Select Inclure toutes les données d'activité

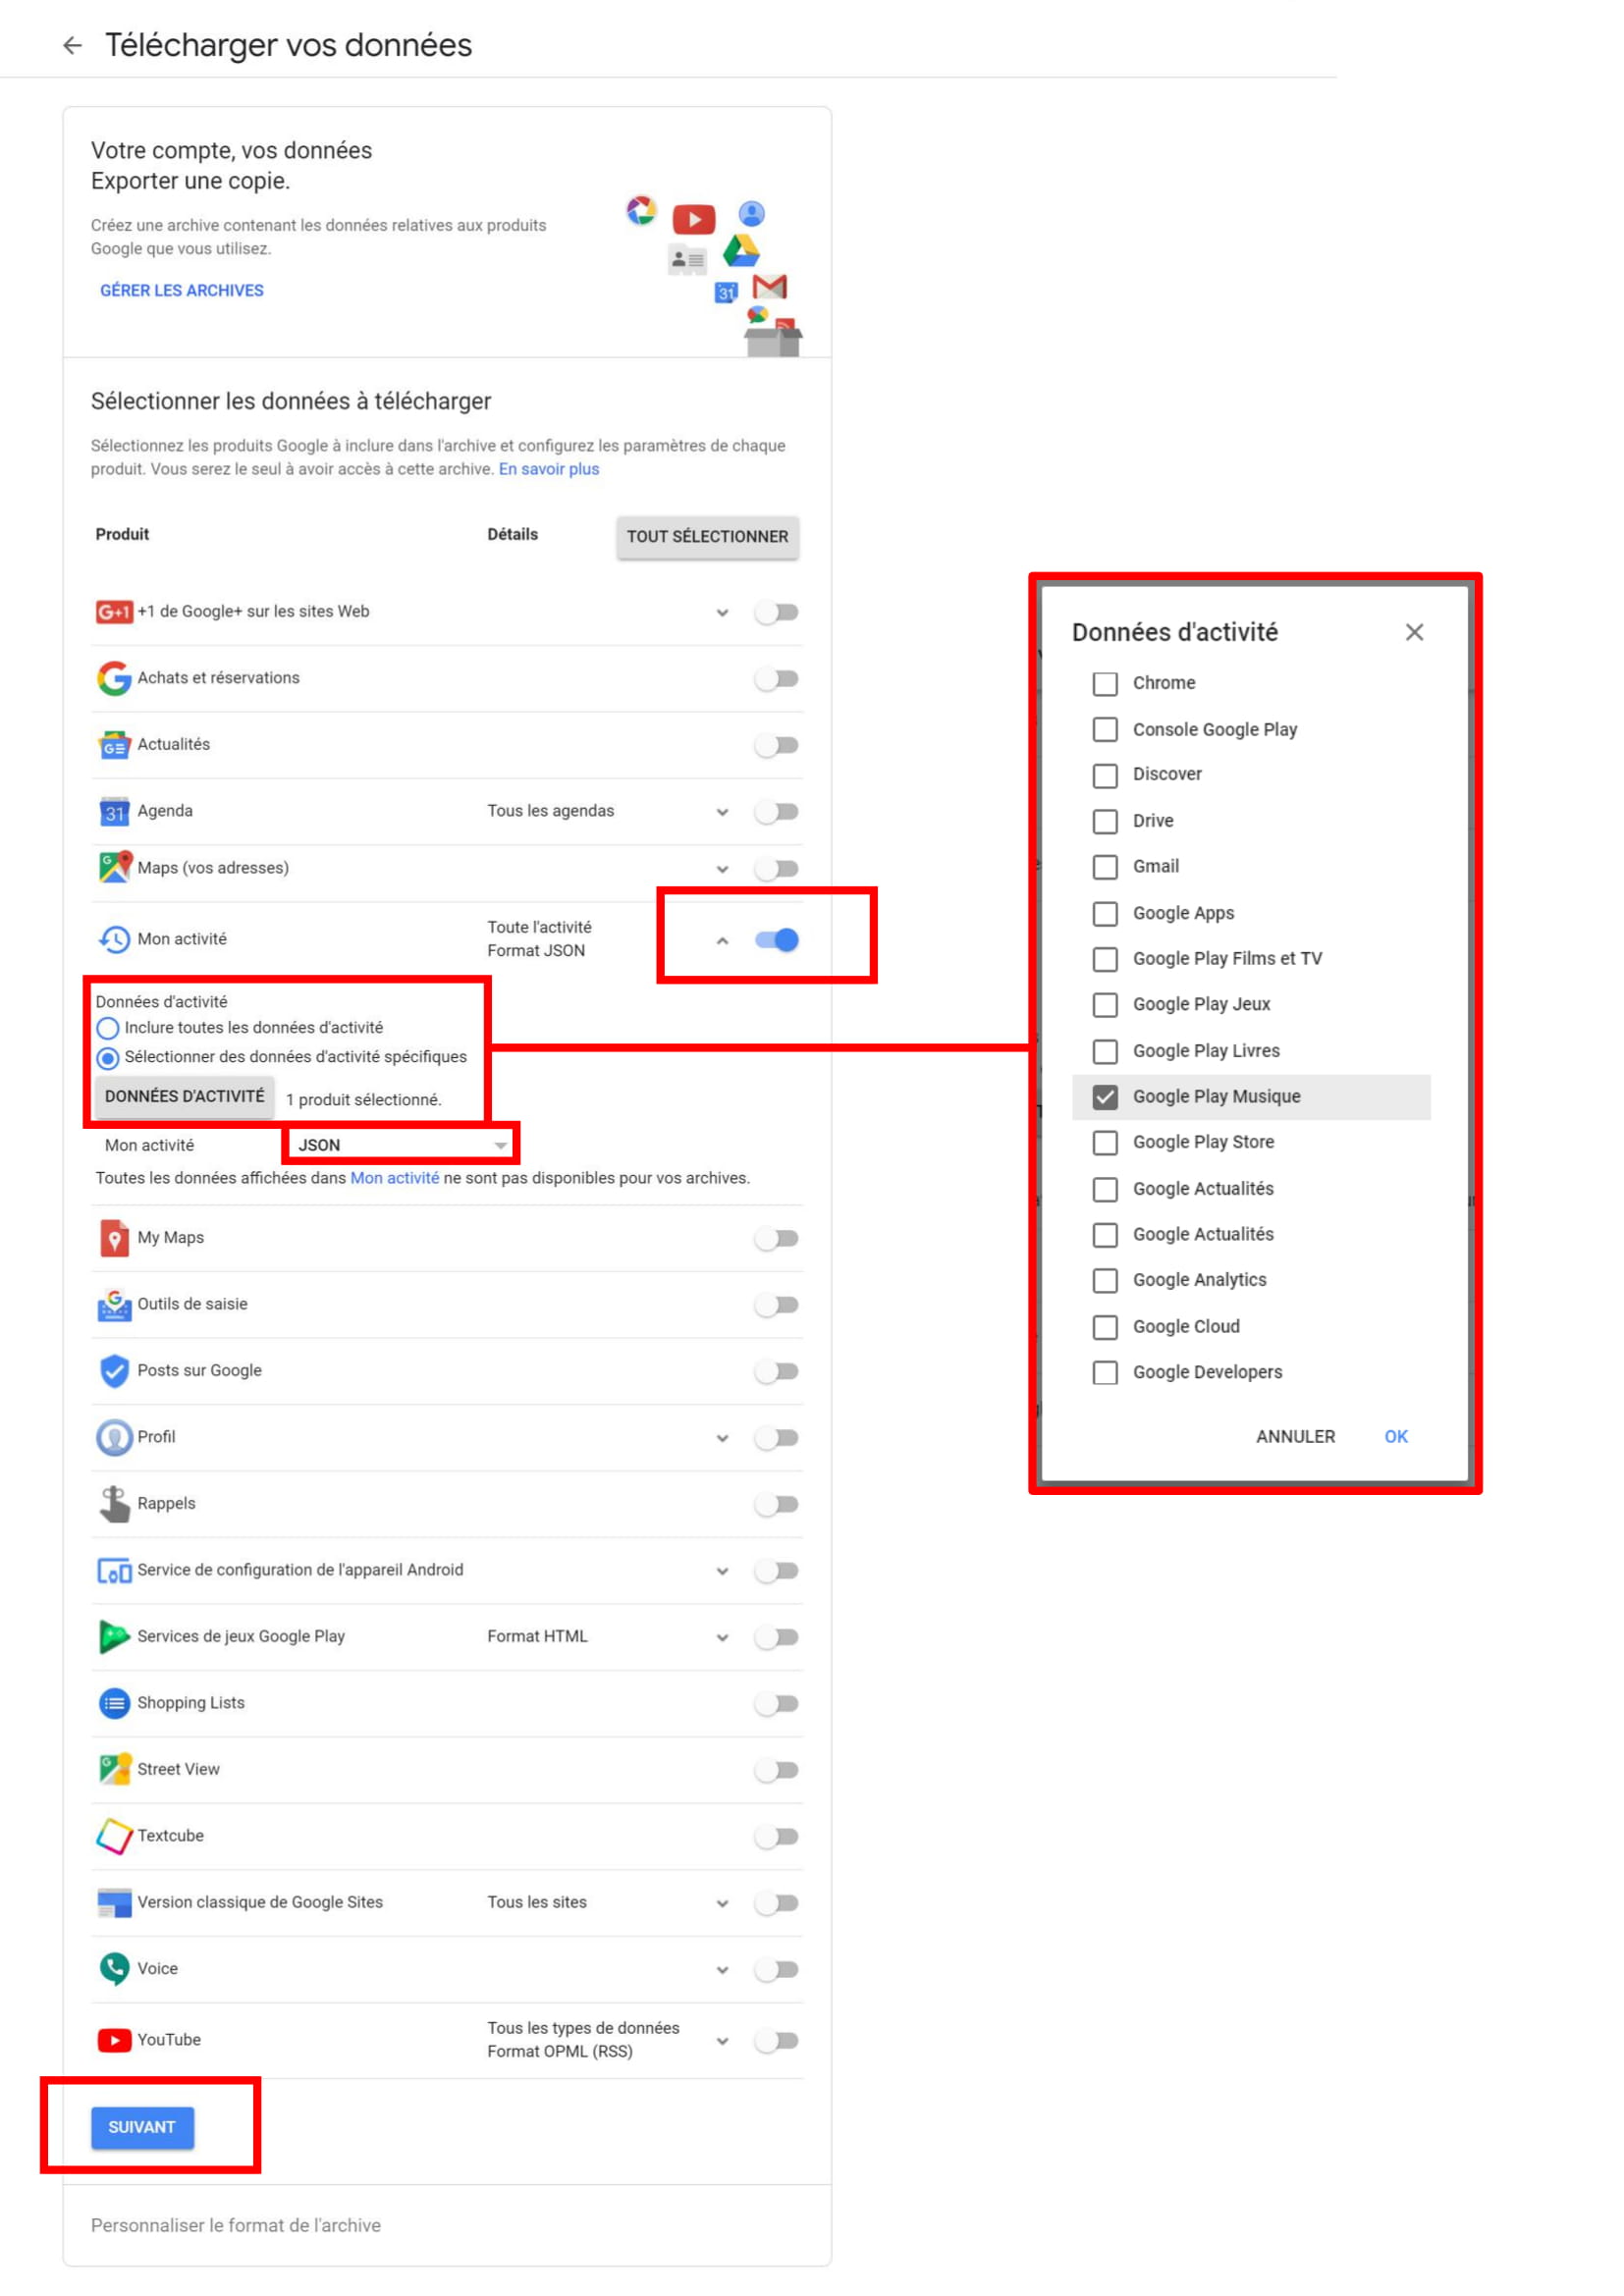[108, 1028]
